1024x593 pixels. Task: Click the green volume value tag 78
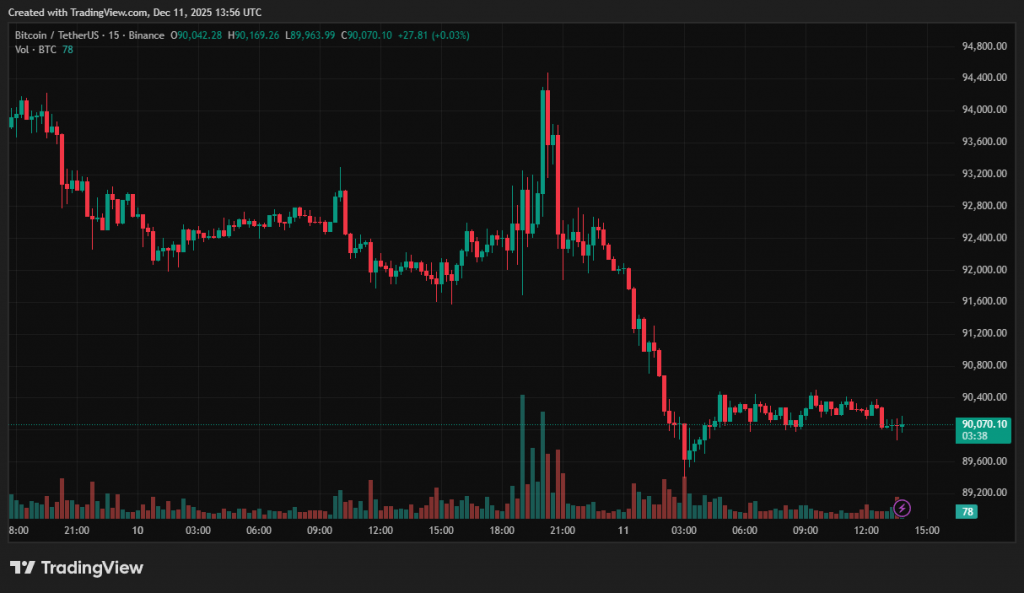click(966, 511)
